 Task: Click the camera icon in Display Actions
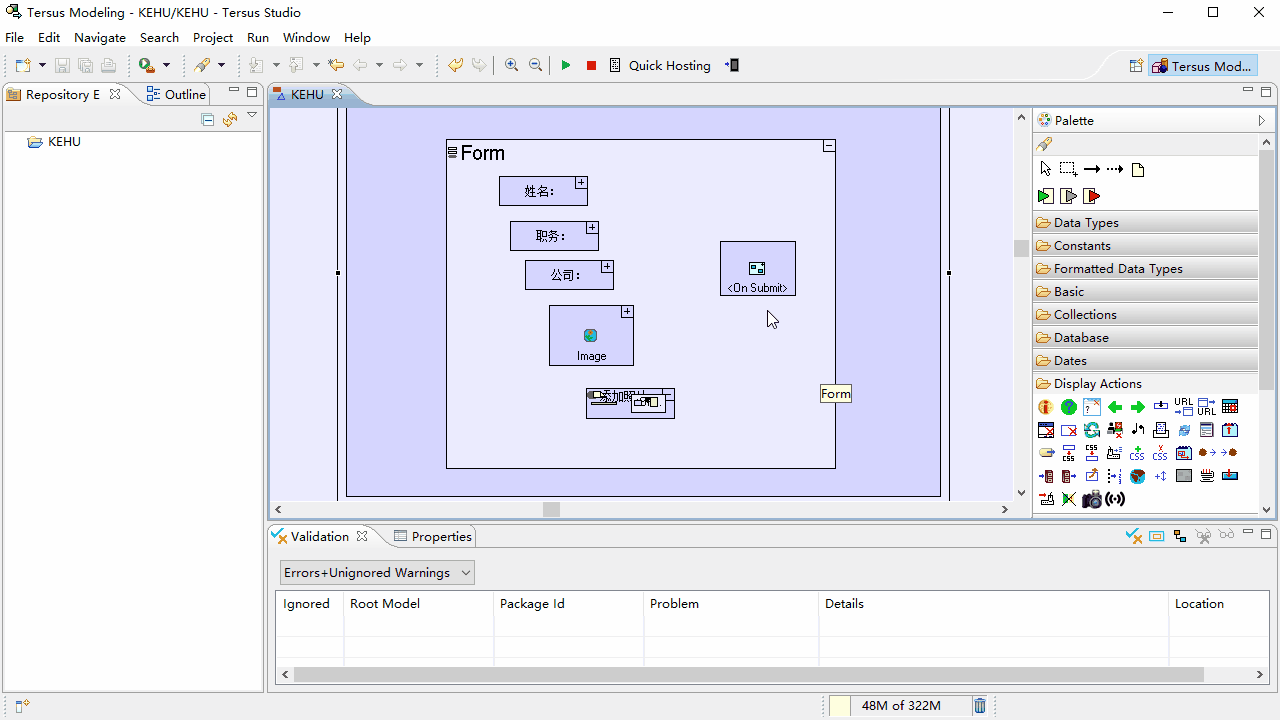pyautogui.click(x=1092, y=499)
